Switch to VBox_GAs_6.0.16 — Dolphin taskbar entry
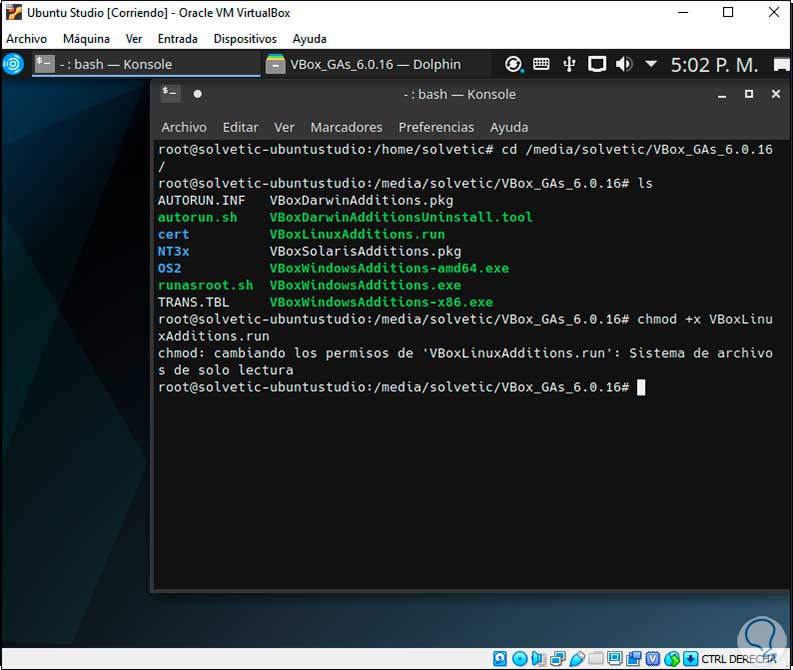793x670 pixels. [375, 65]
